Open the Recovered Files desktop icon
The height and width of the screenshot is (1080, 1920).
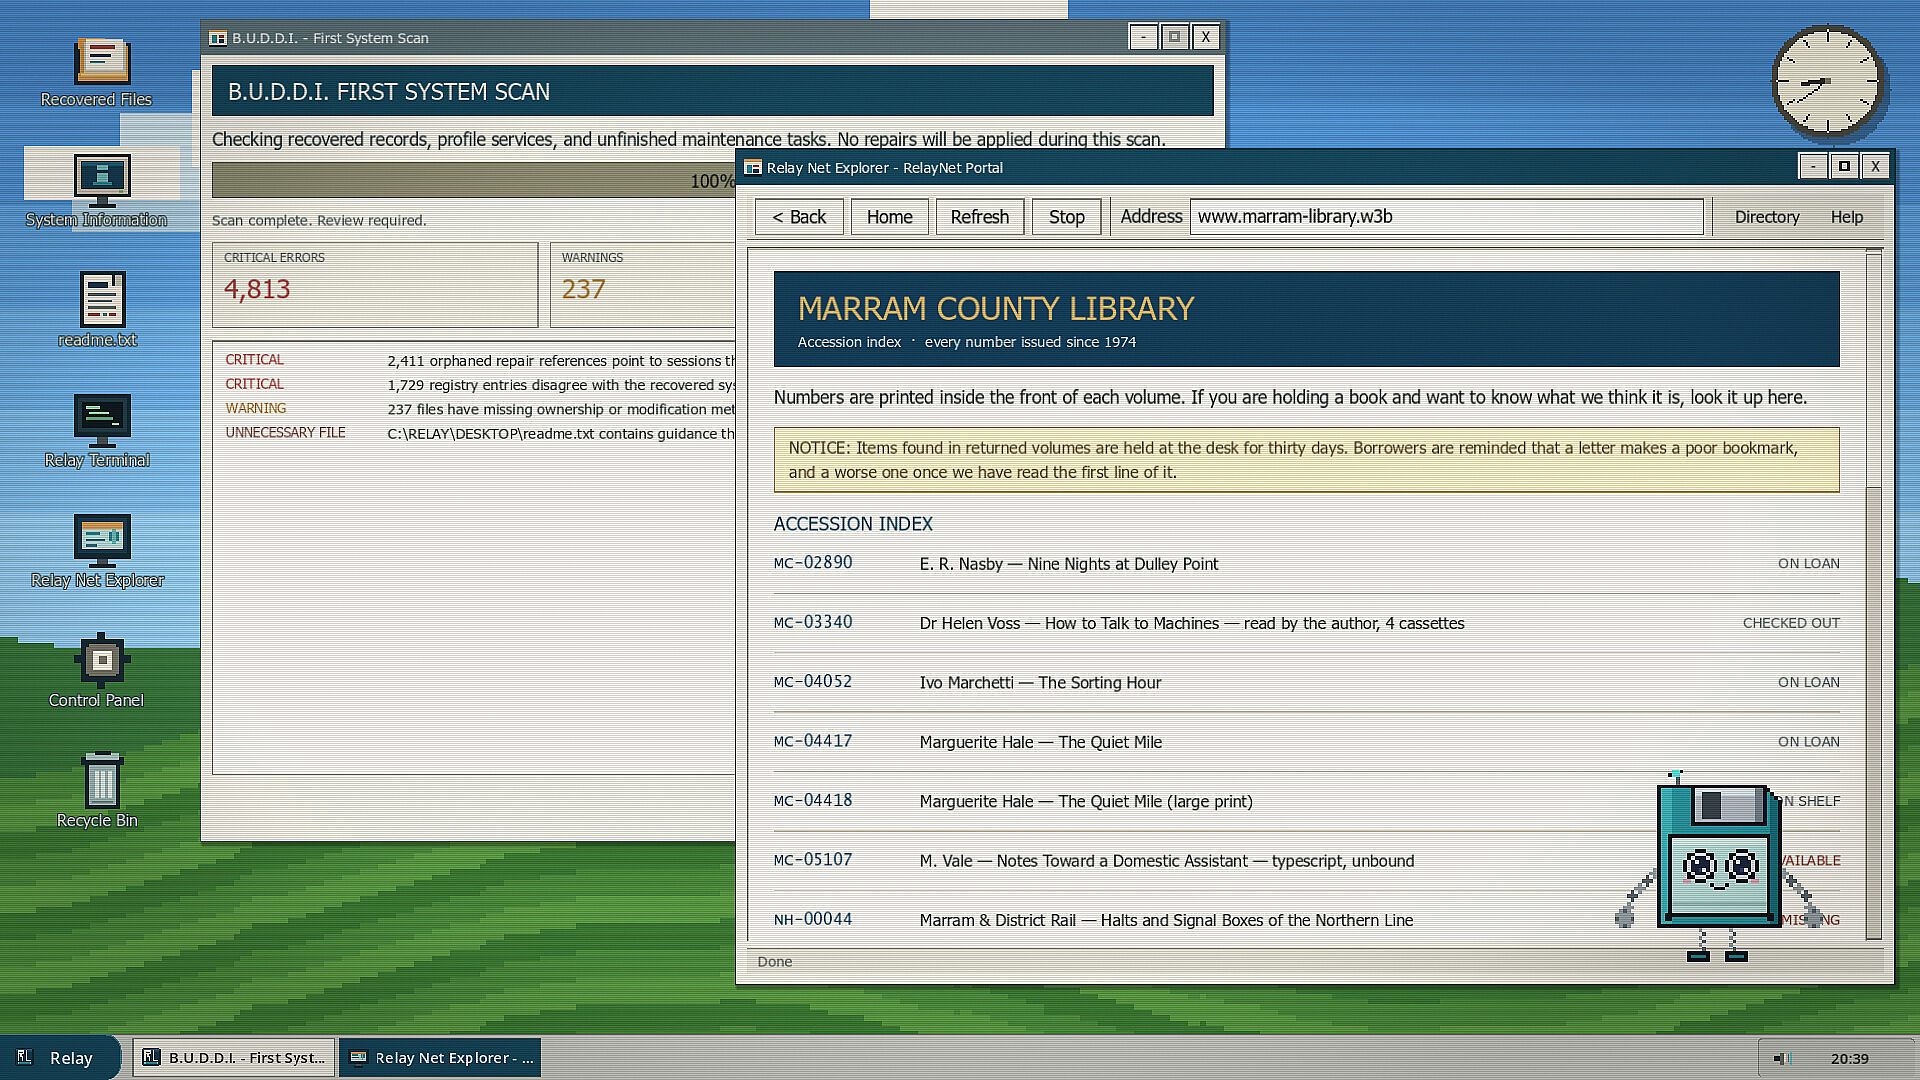tap(97, 72)
